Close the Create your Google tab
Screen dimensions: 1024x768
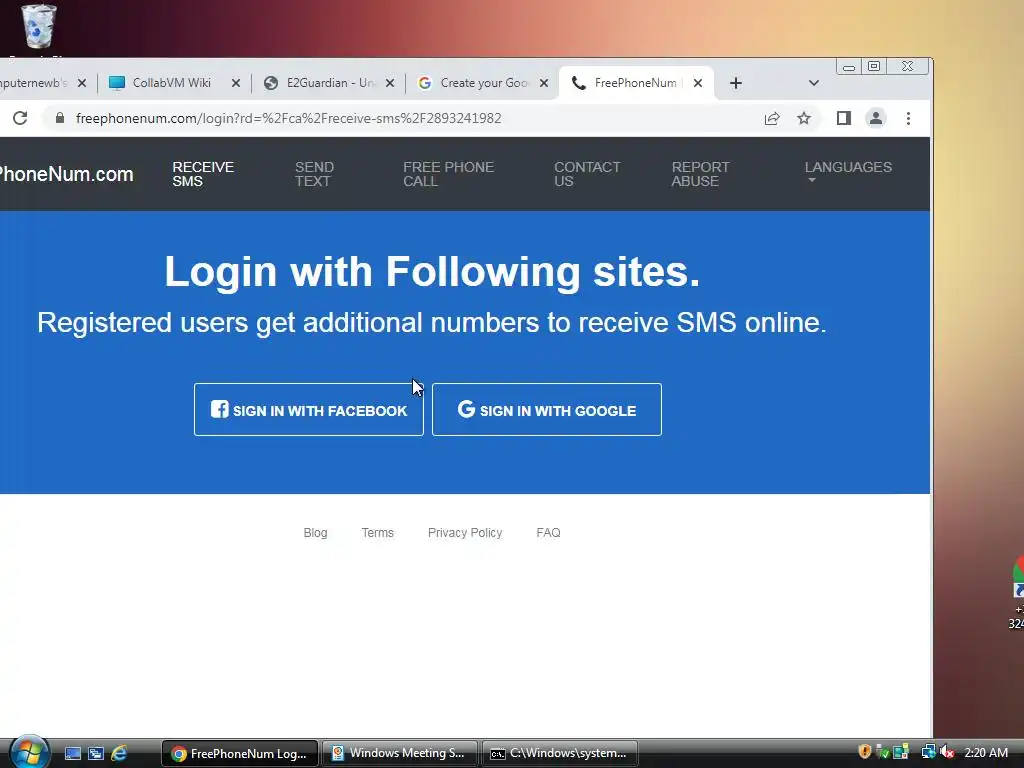click(x=544, y=83)
